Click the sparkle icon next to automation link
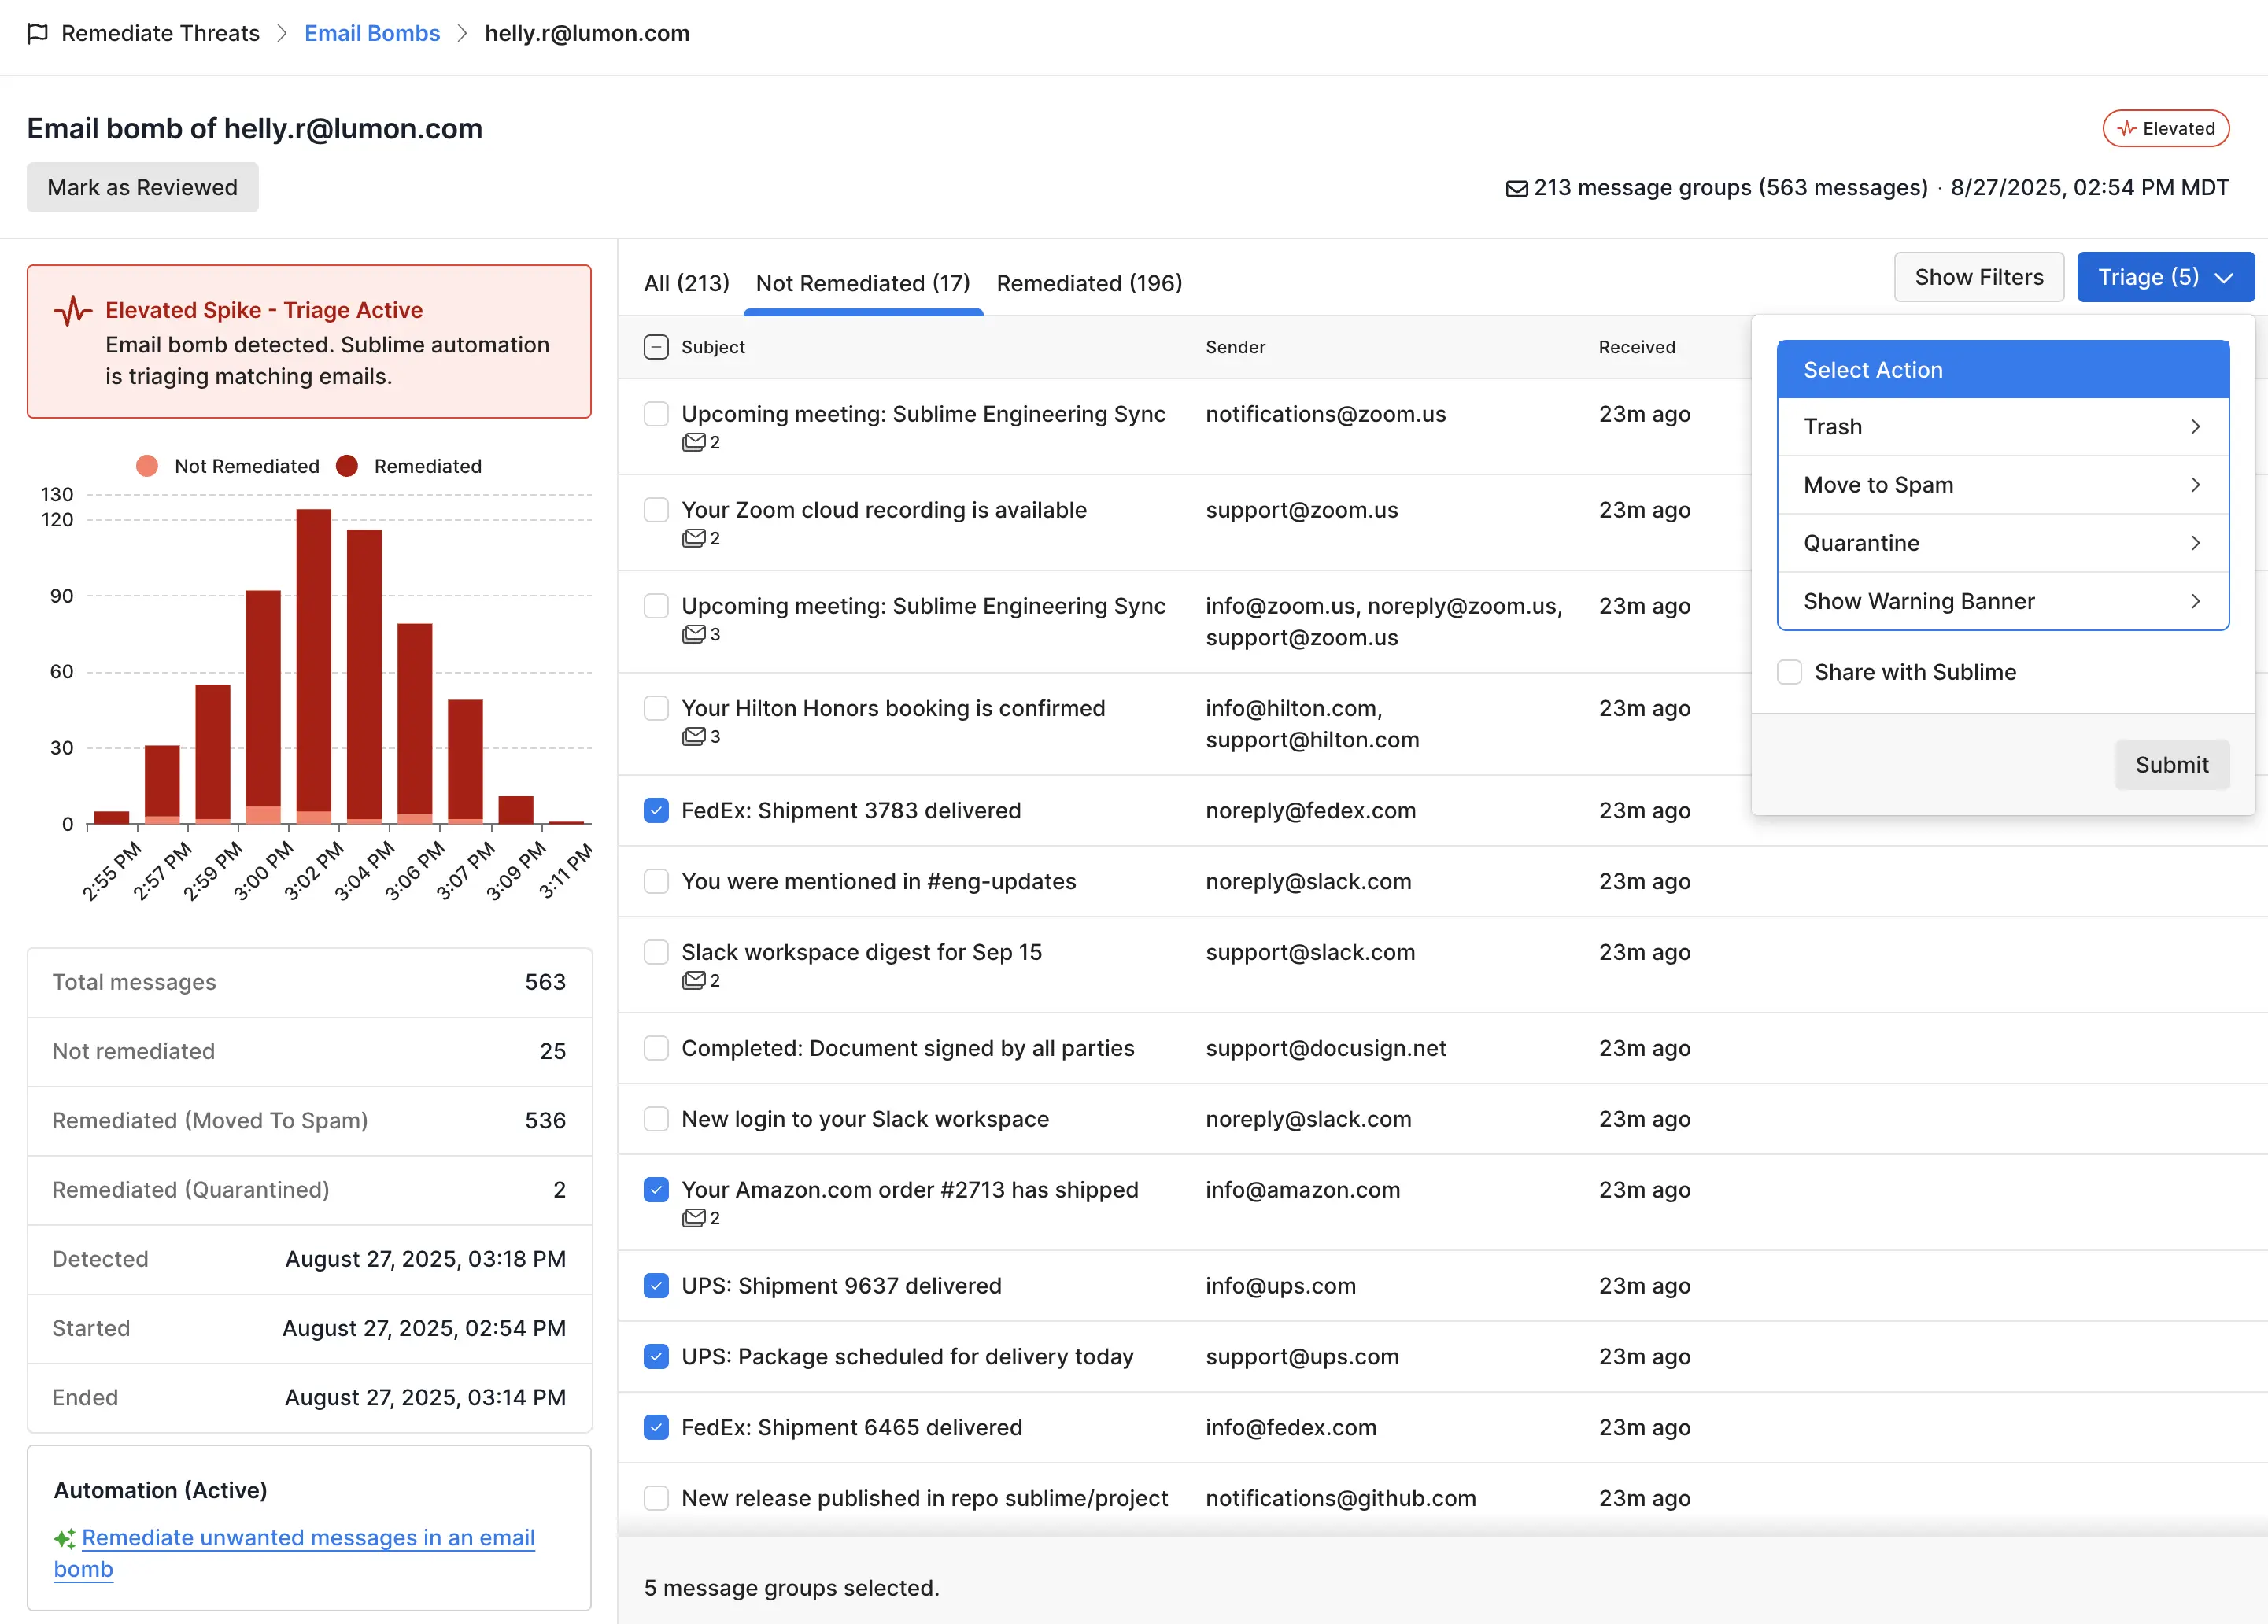The width and height of the screenshot is (2268, 1624). [x=65, y=1538]
